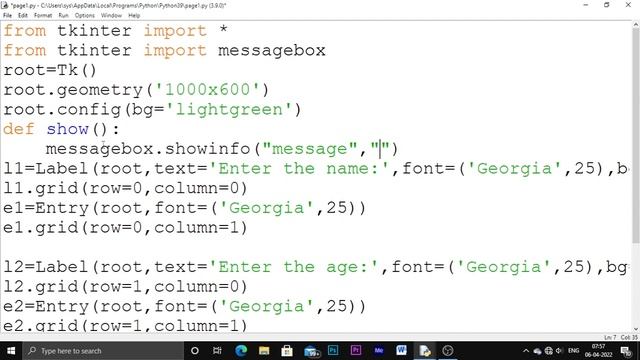
Task: Click the IDLE icon in title bar
Action: [x=5, y=5]
